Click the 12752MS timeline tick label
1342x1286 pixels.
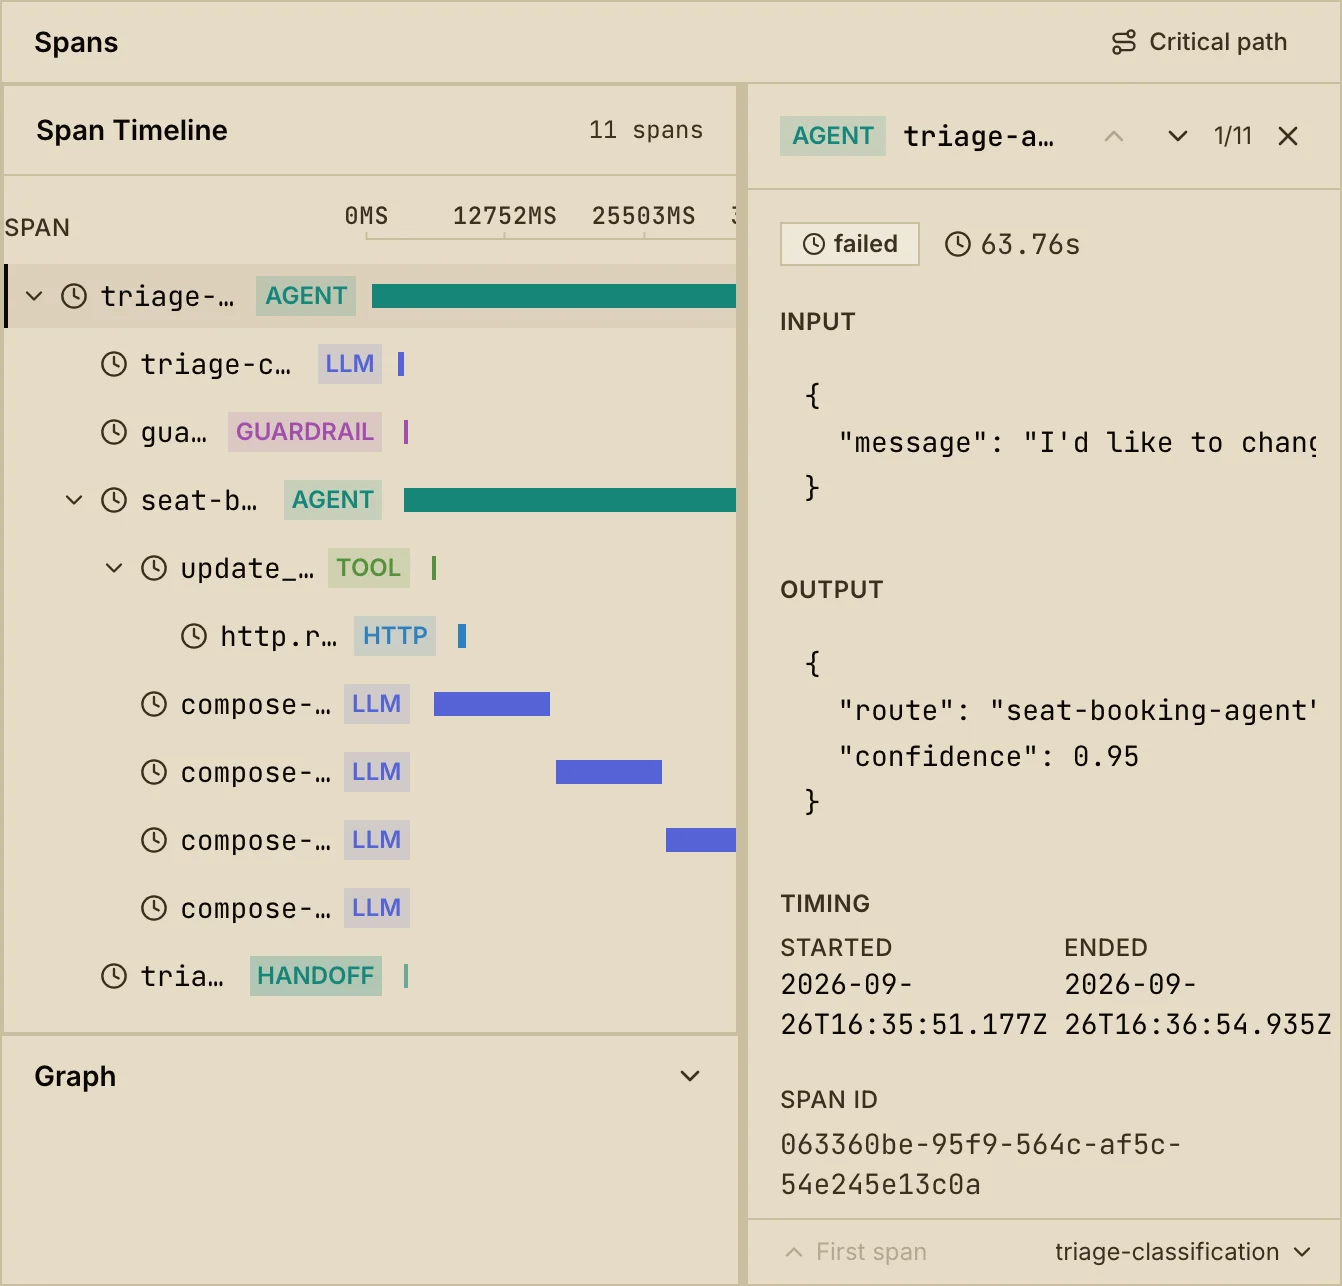505,216
